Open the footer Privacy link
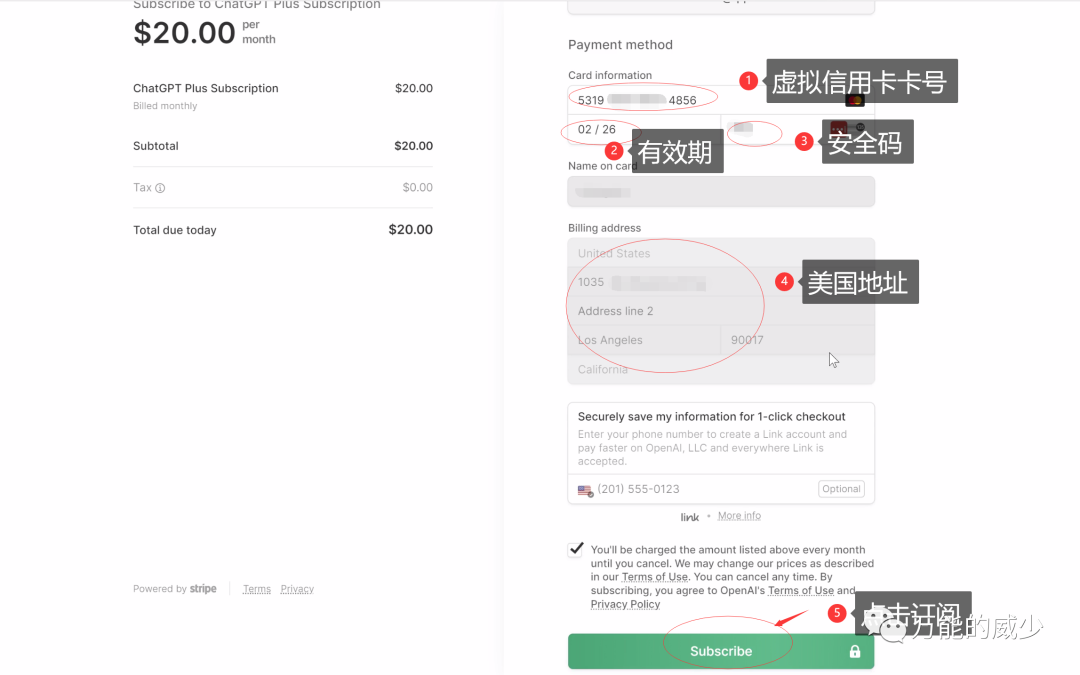1080x675 pixels. [297, 589]
